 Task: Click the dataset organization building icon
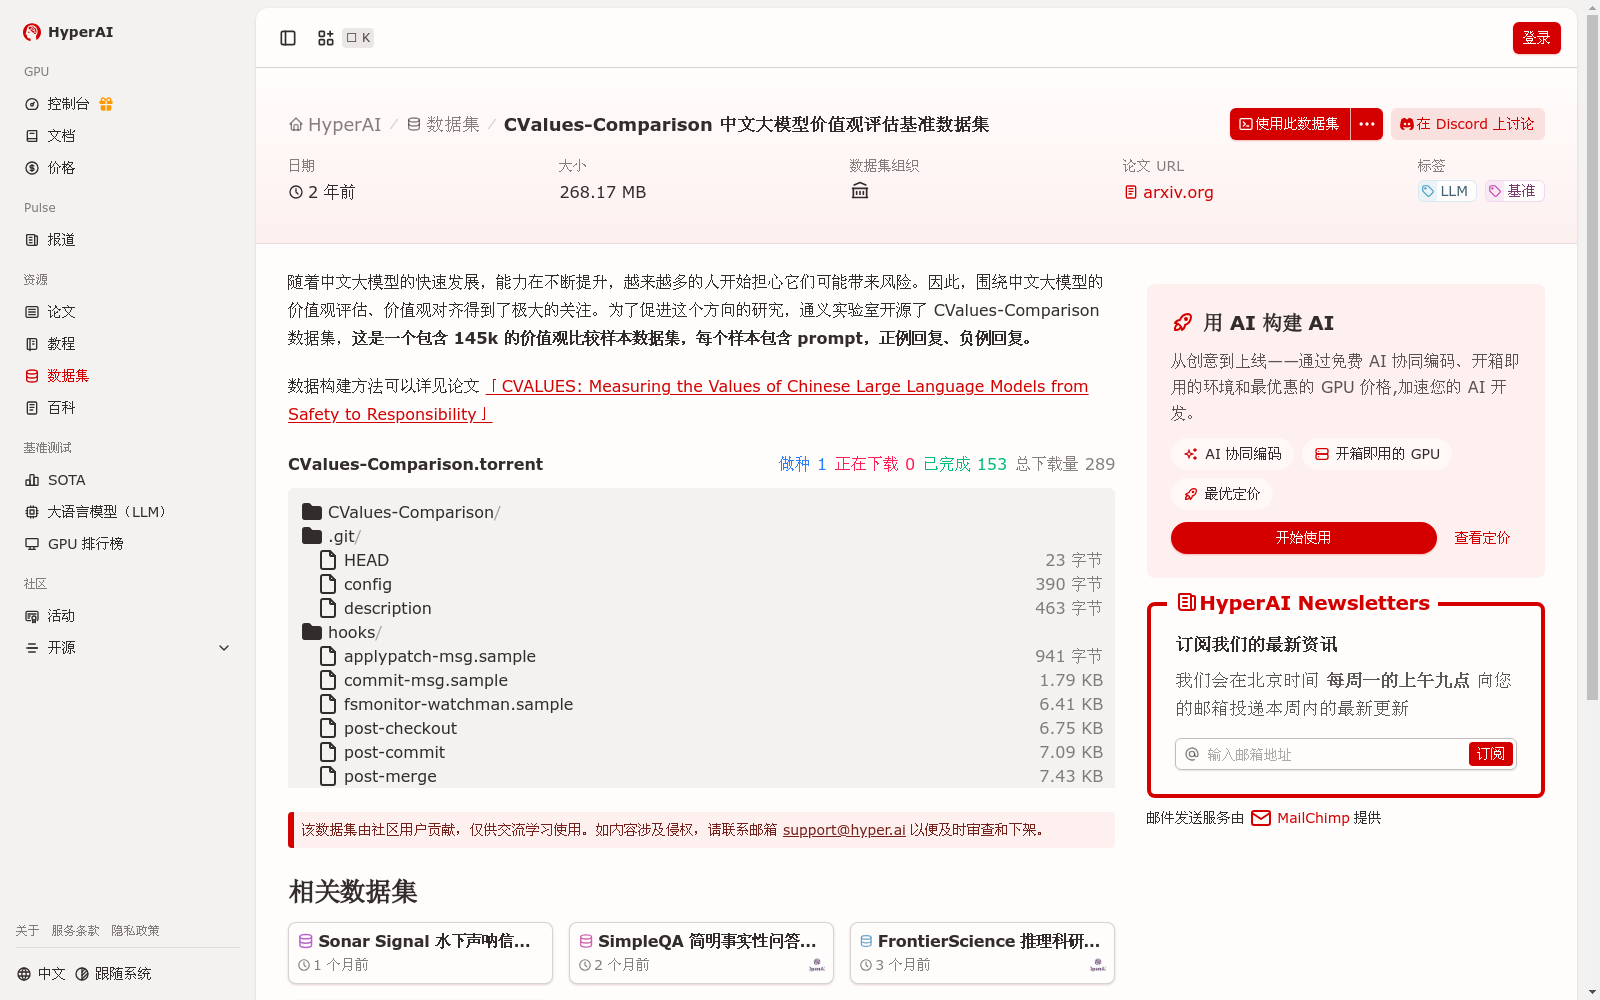pos(860,191)
